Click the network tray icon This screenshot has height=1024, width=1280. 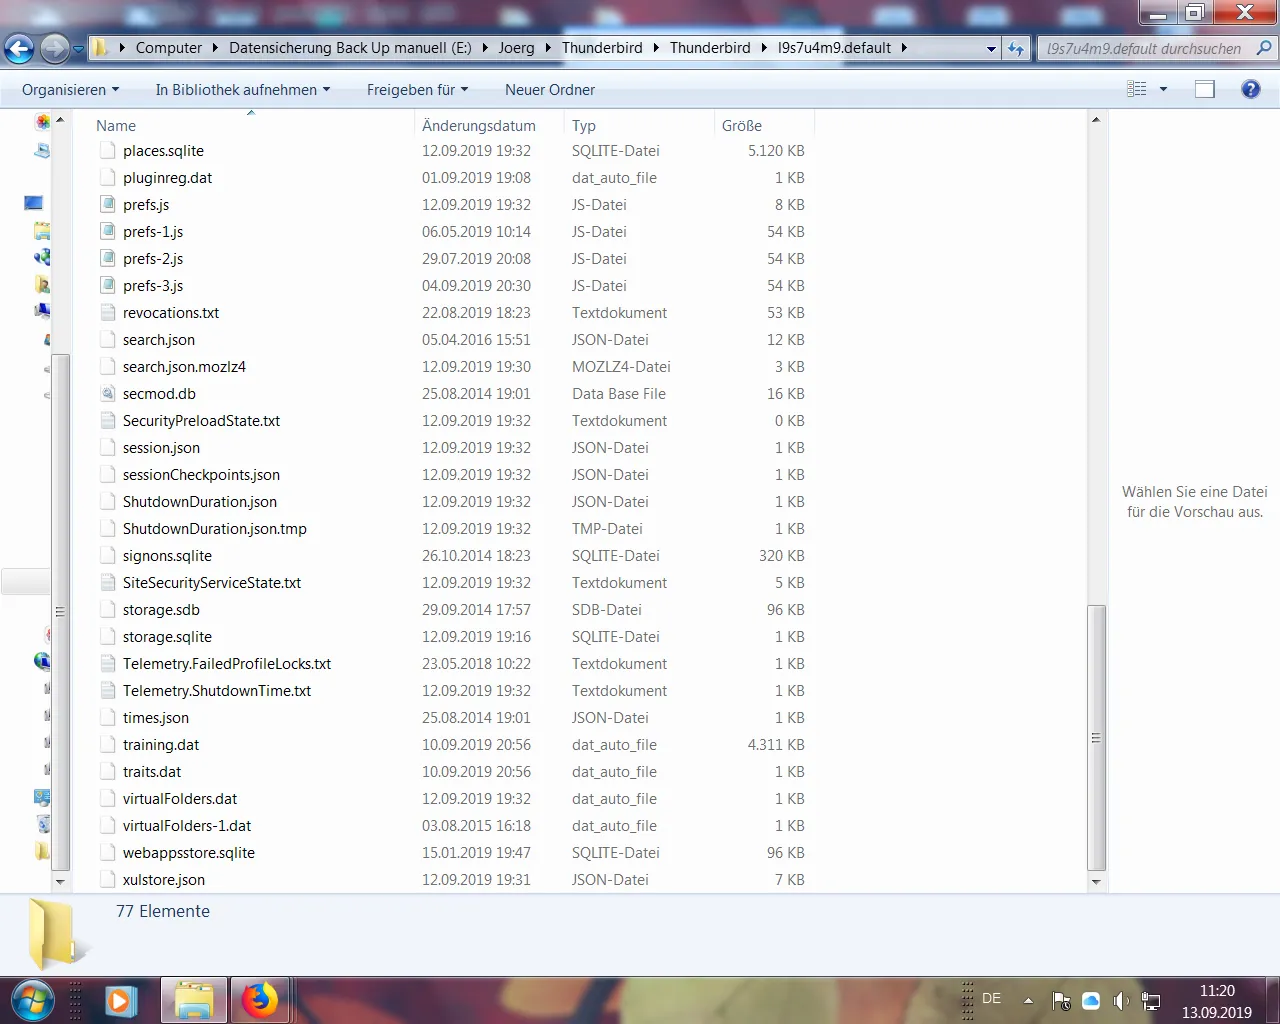[1151, 1001]
